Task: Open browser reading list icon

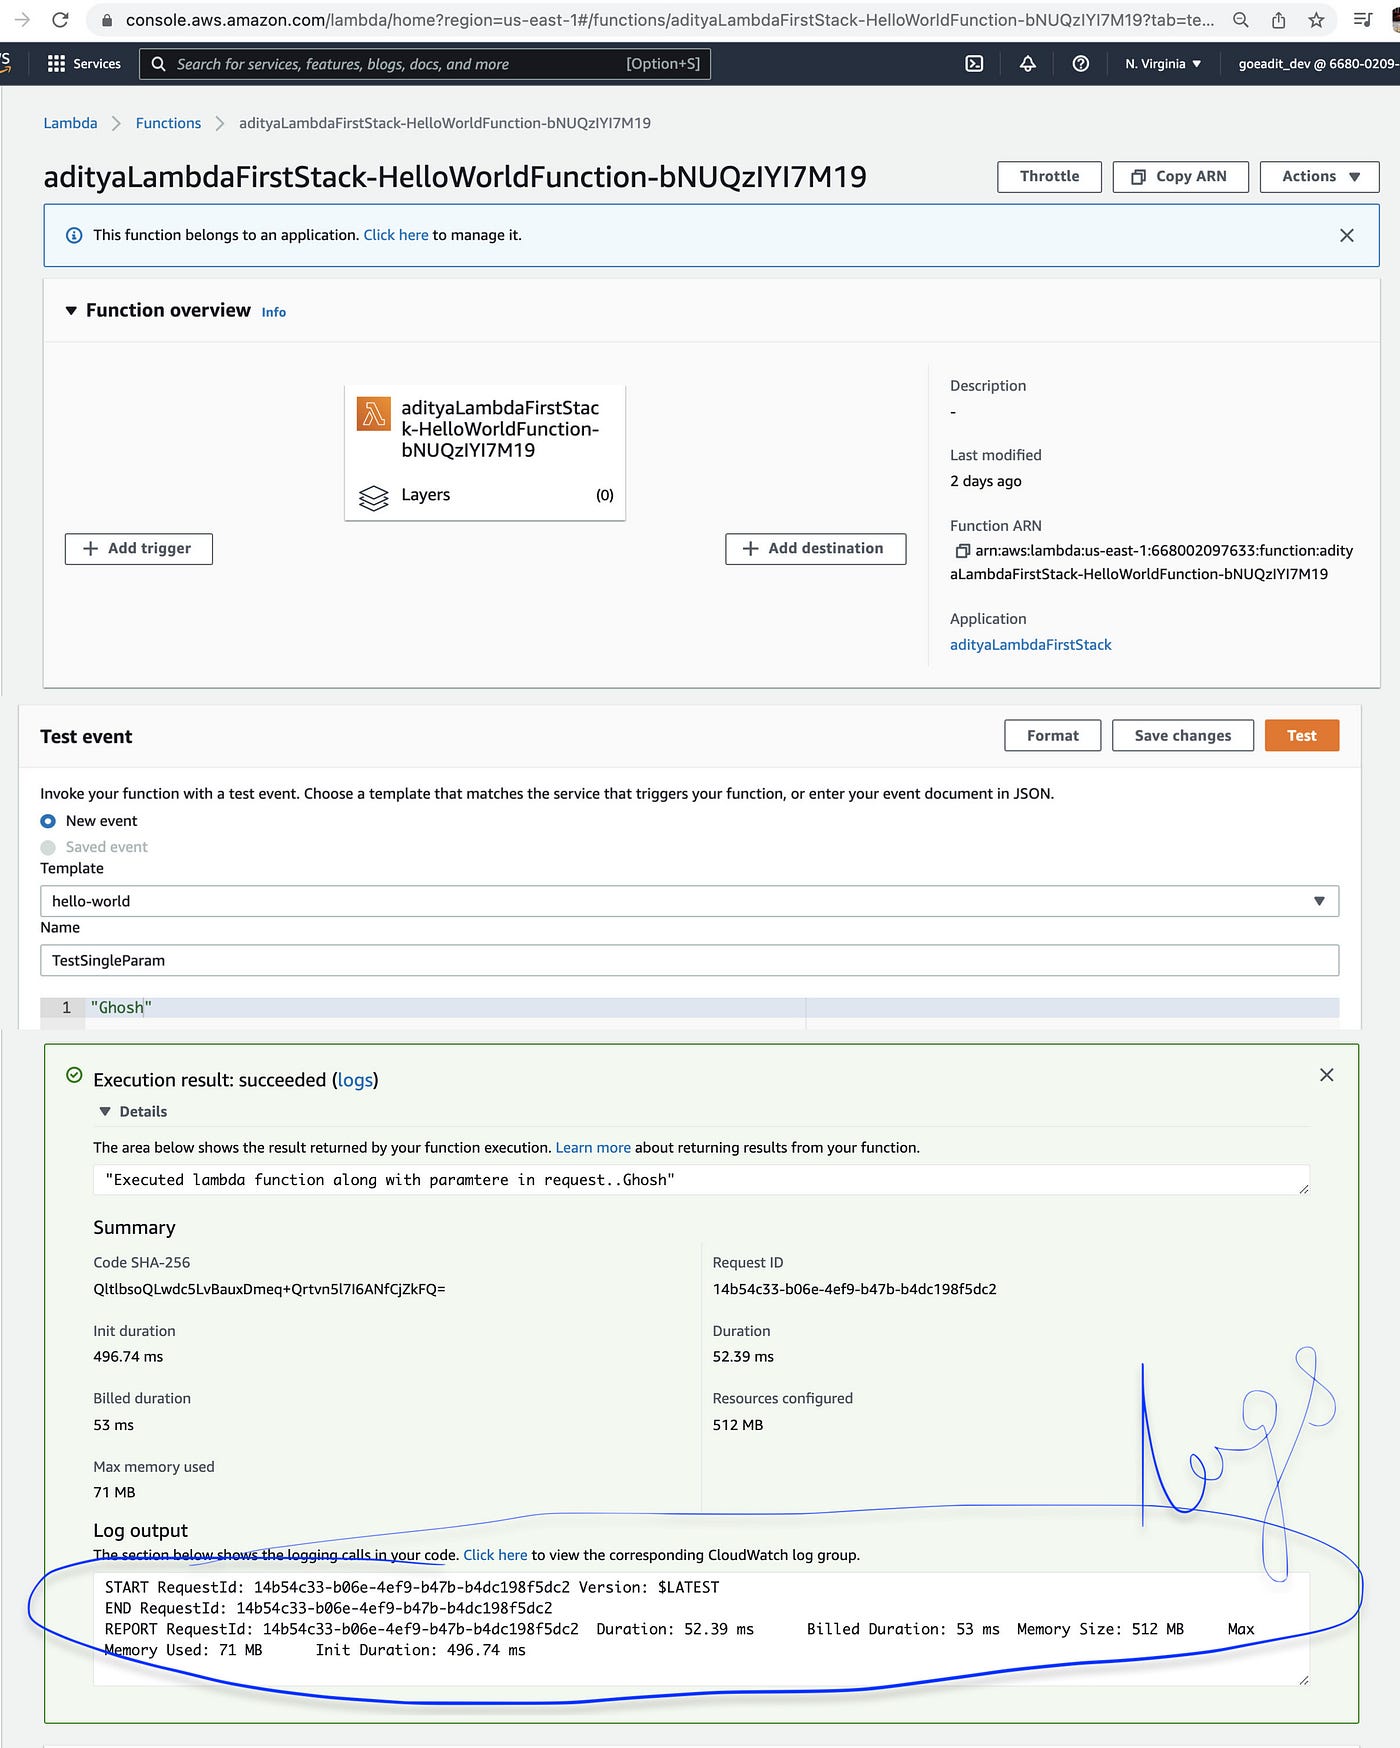Action: pyautogui.click(x=1362, y=20)
